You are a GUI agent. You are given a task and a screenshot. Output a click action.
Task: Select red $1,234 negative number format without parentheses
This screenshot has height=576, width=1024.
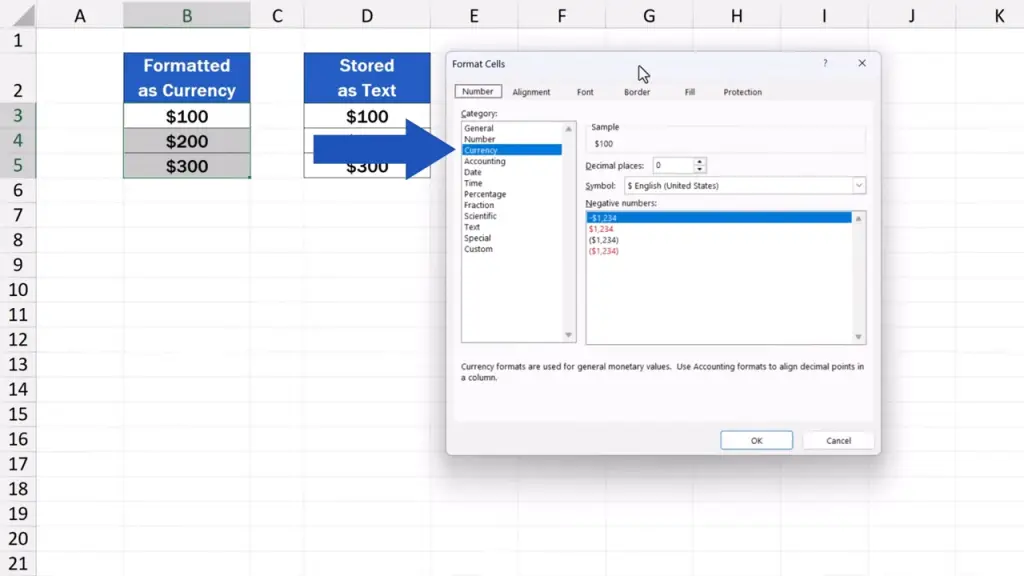603,229
